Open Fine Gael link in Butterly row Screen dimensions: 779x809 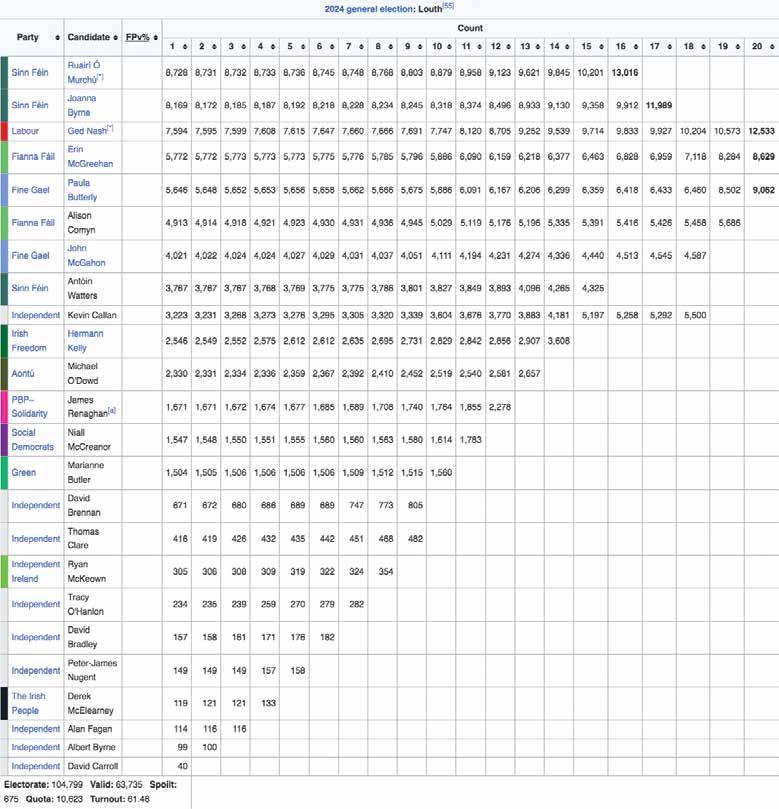pos(30,190)
